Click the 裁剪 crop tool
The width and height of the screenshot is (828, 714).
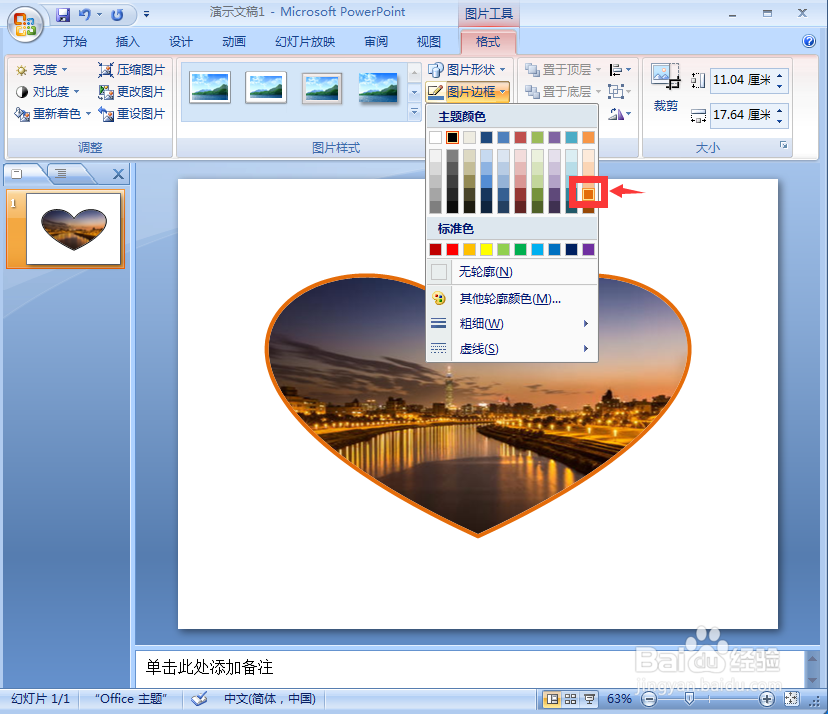pos(665,87)
